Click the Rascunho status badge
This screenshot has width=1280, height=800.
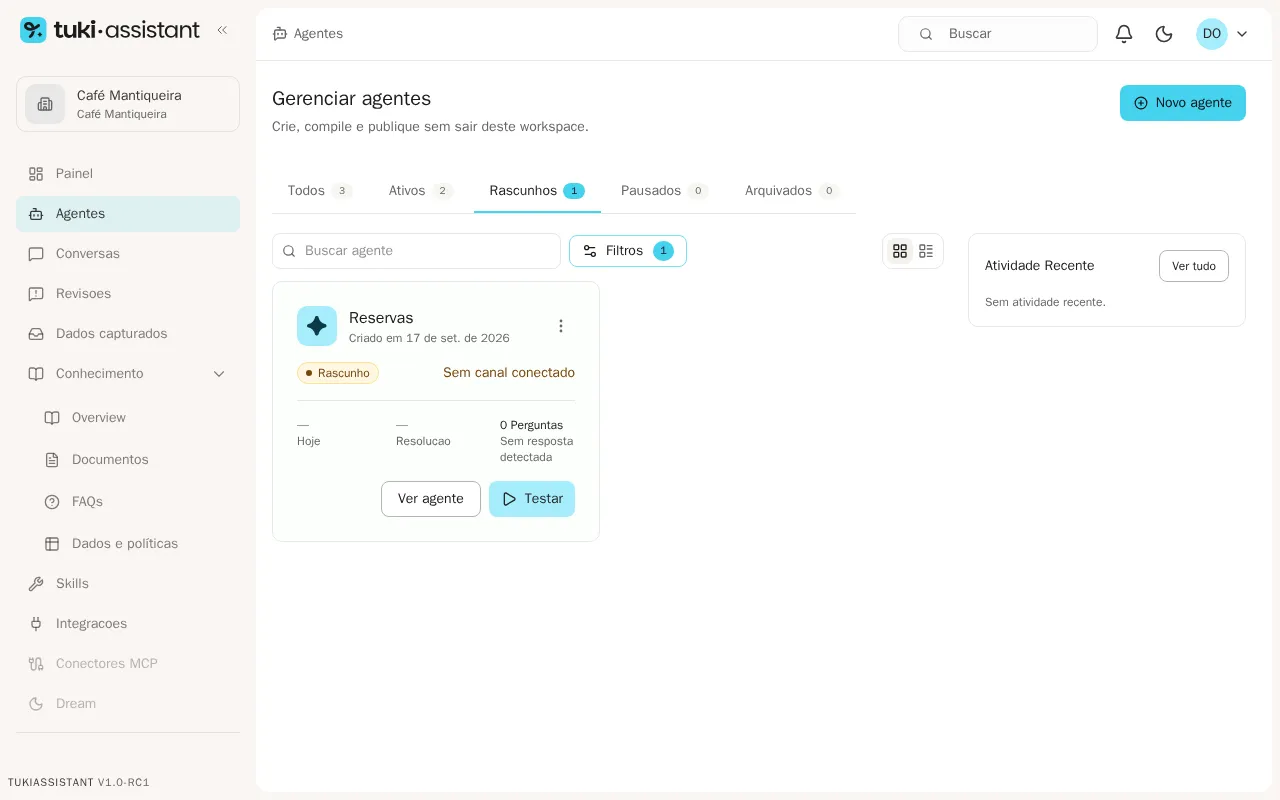coord(338,373)
